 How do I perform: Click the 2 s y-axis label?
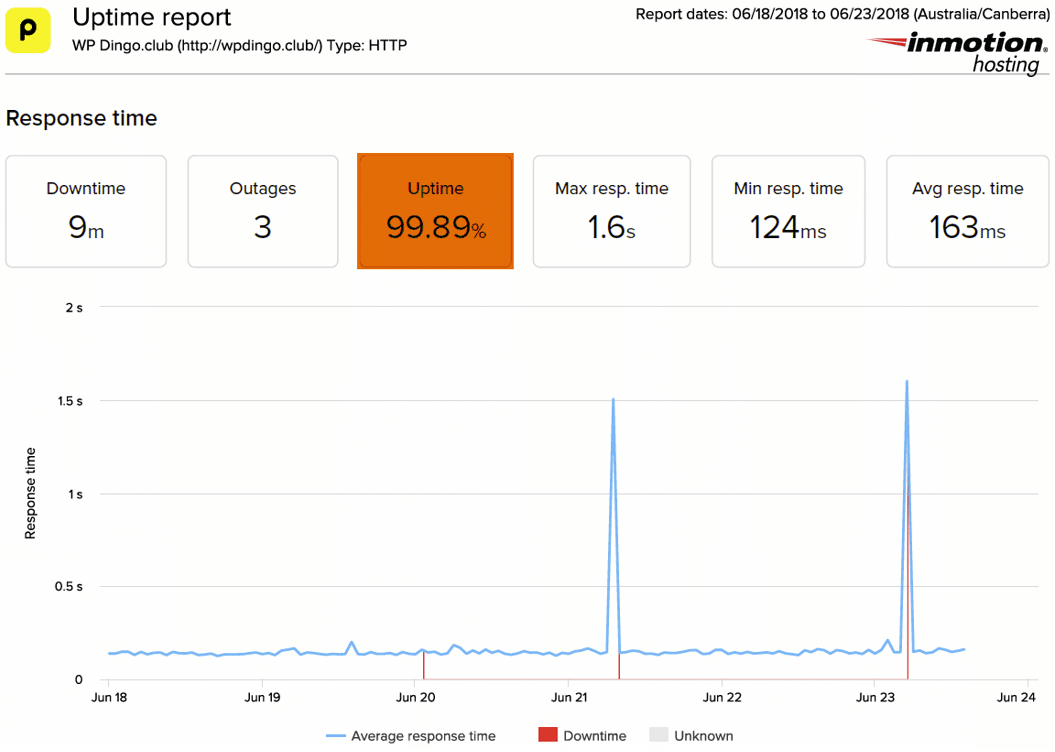74,308
